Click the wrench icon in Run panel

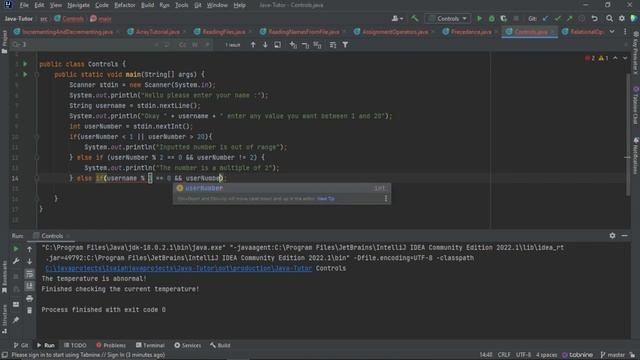point(16,261)
